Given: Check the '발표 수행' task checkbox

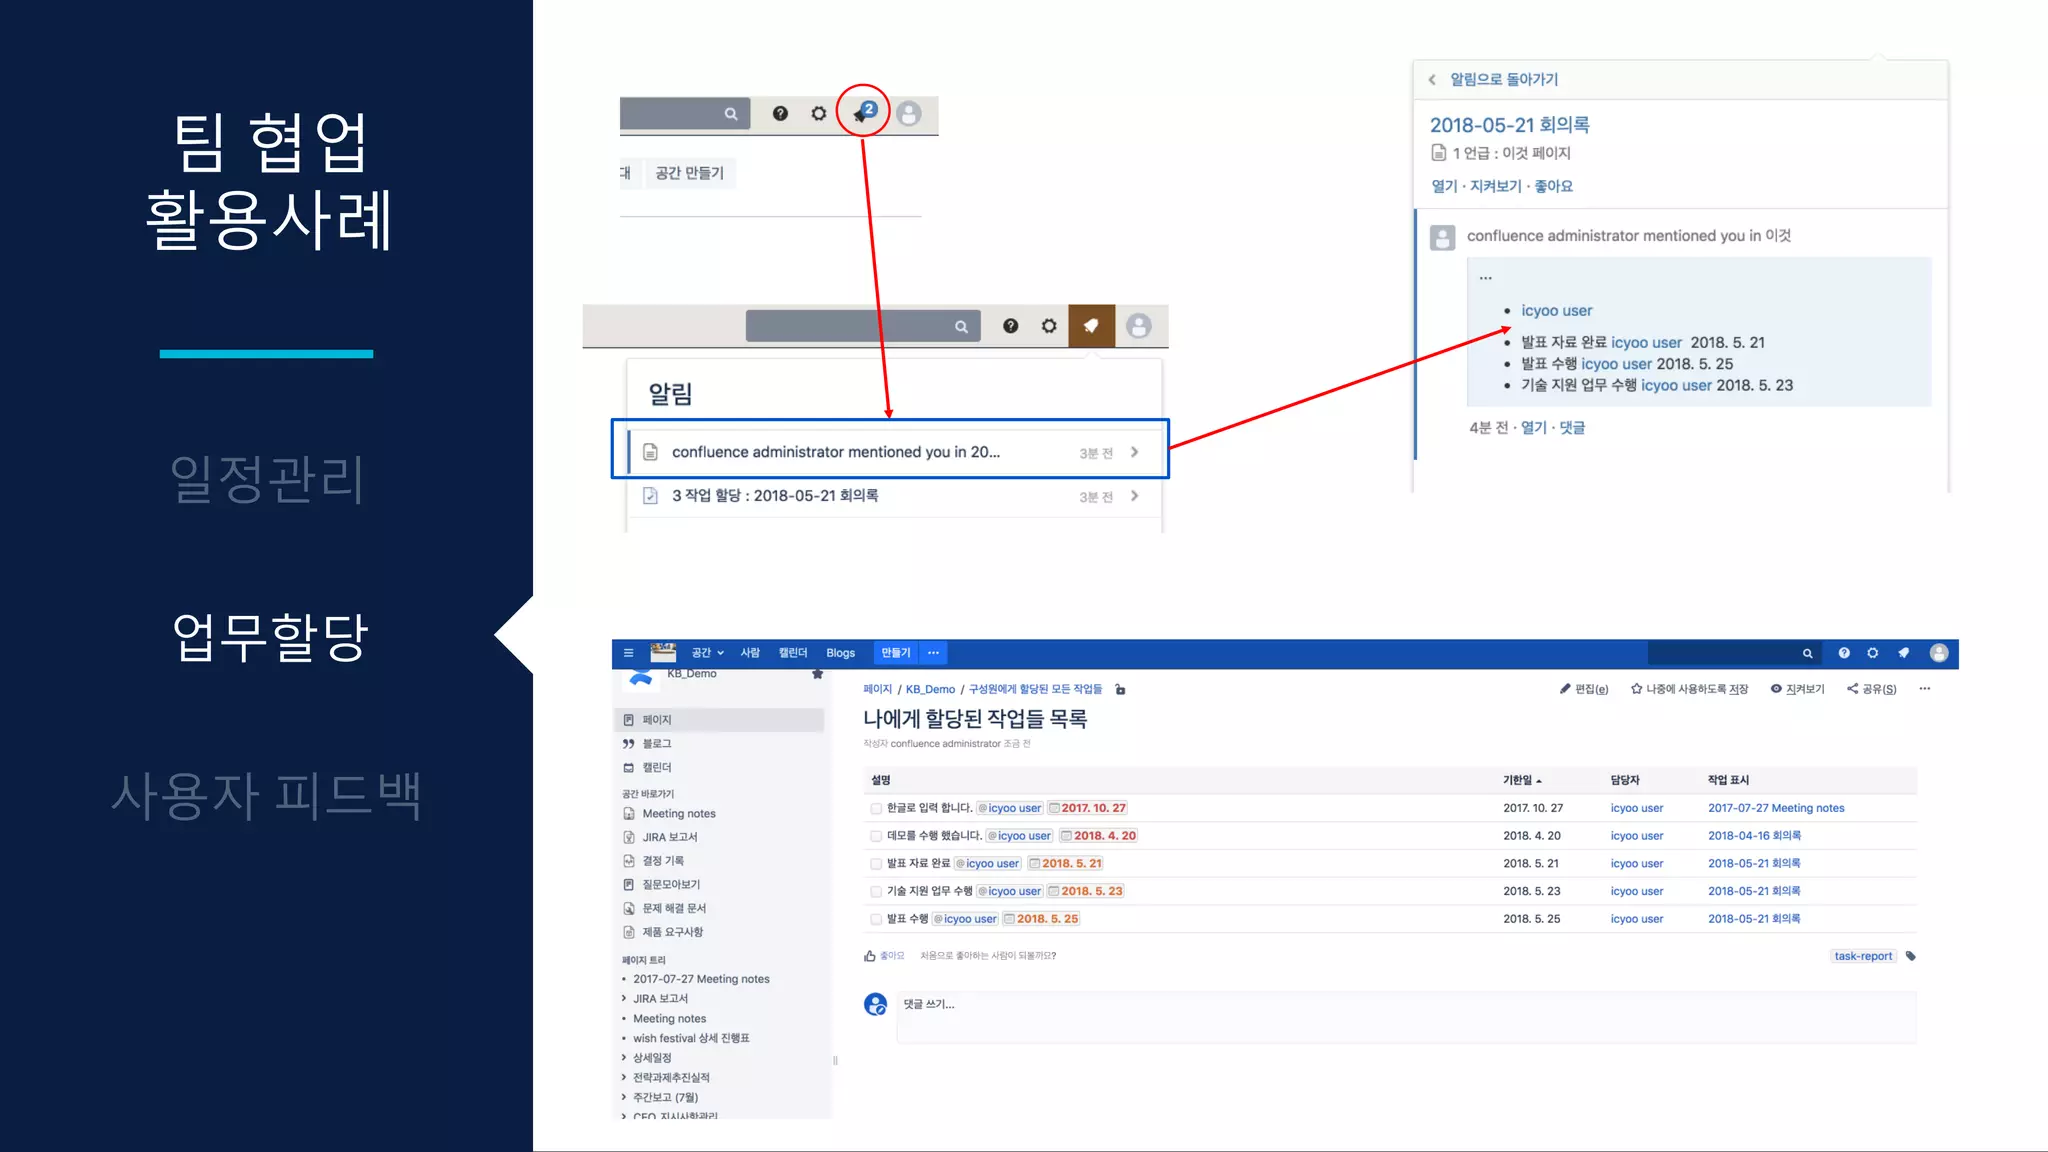Looking at the screenshot, I should [x=876, y=919].
